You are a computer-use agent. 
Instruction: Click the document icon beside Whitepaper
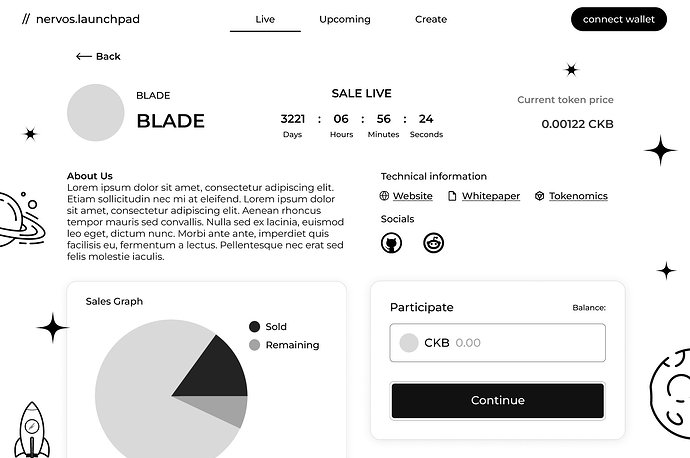pyautogui.click(x=452, y=196)
